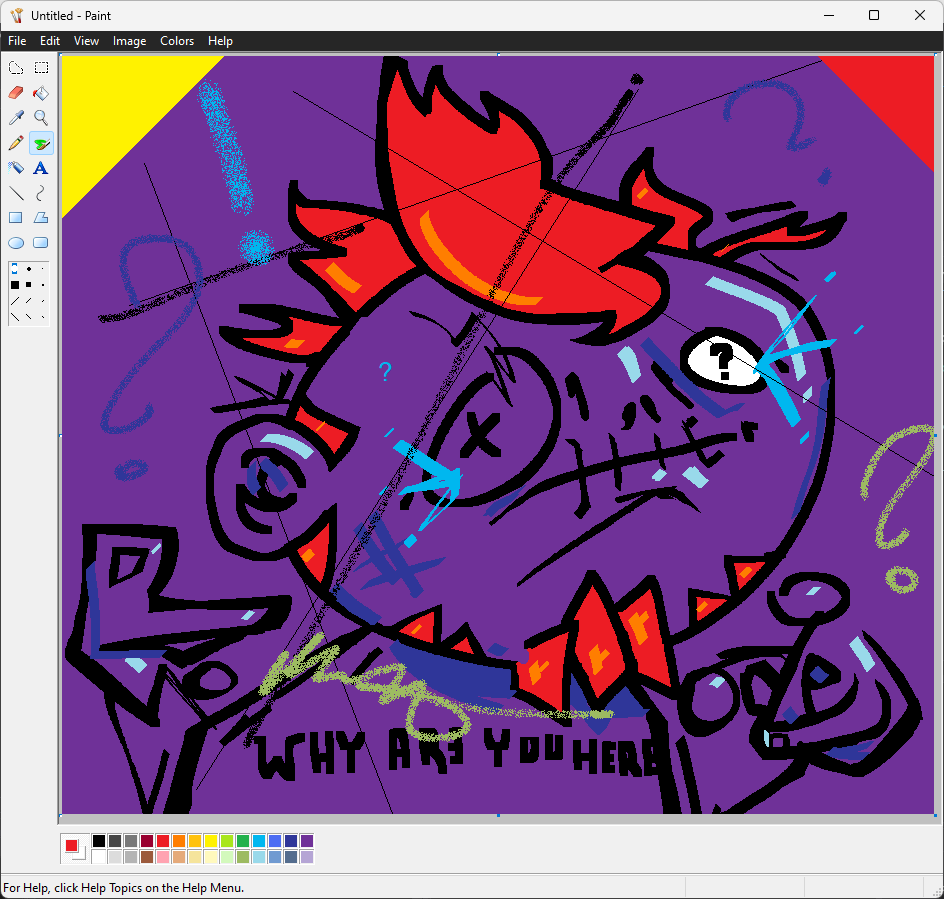Open the File menu
The width and height of the screenshot is (944, 899).
[x=17, y=41]
